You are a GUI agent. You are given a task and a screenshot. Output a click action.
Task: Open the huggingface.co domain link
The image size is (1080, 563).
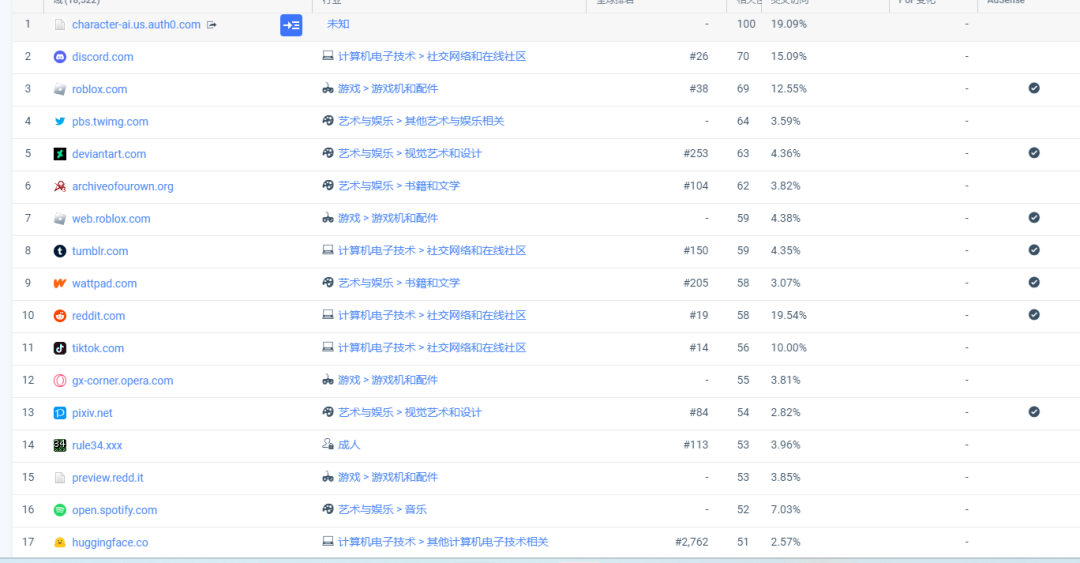[x=110, y=543]
